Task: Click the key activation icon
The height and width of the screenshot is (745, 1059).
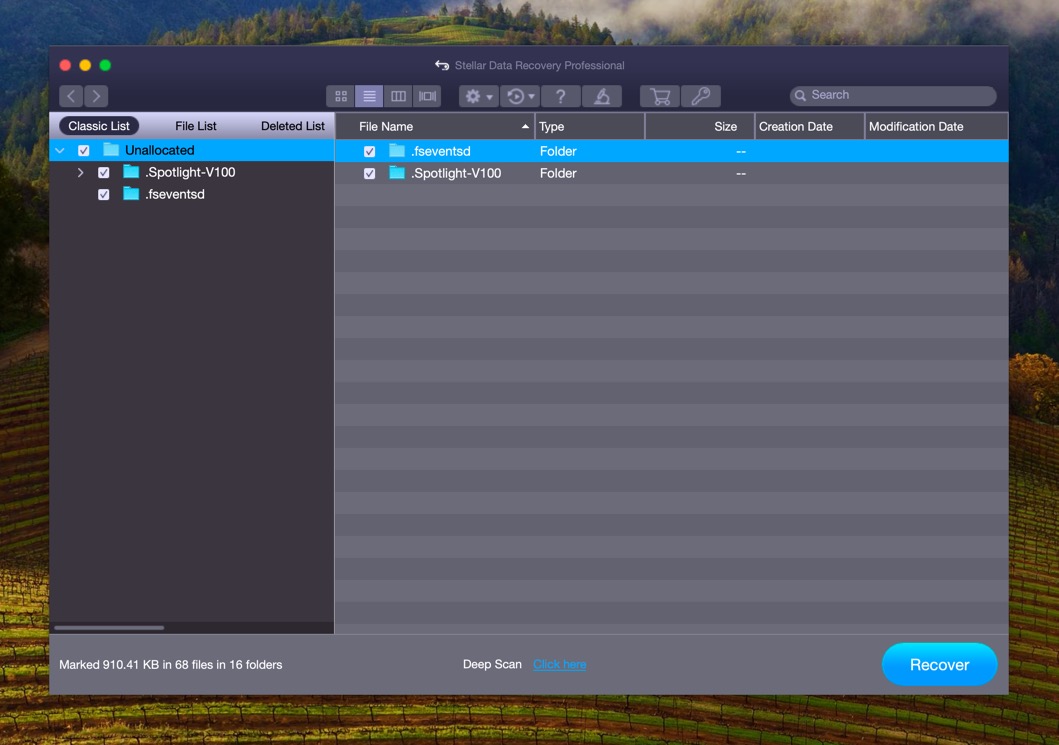Action: (x=701, y=96)
